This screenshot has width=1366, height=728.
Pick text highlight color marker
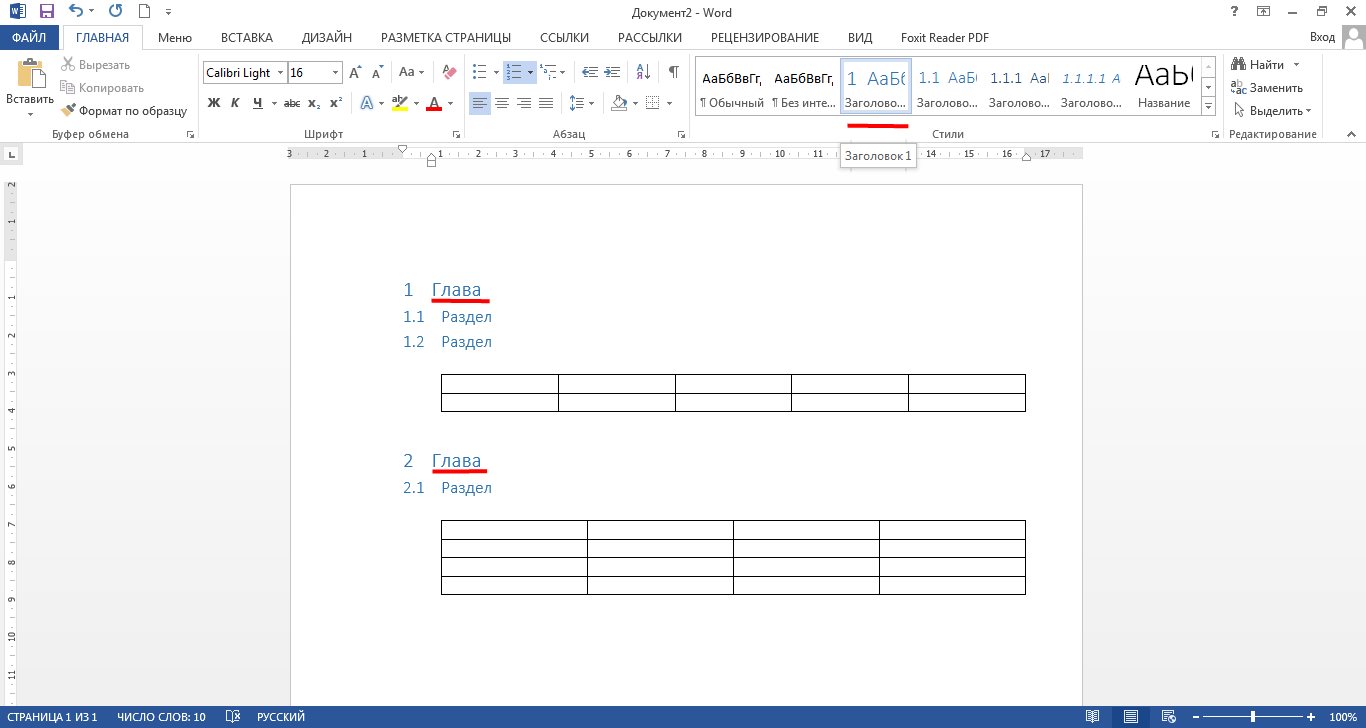[400, 103]
